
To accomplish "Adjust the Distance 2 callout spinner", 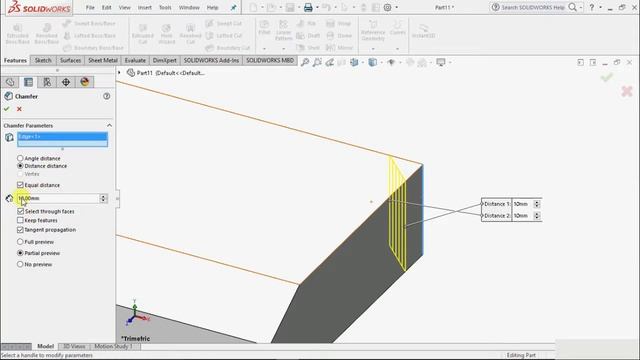I will pyautogui.click(x=537, y=216).
